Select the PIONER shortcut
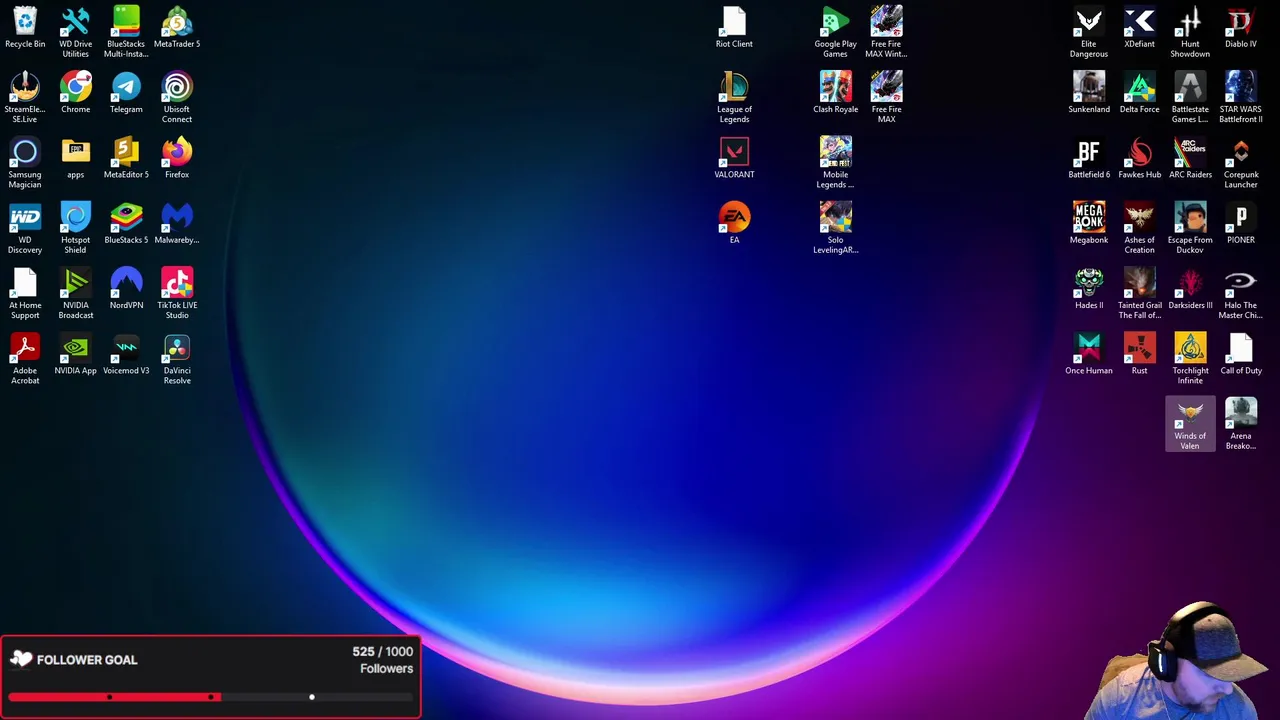This screenshot has width=1280, height=720. point(1241,217)
